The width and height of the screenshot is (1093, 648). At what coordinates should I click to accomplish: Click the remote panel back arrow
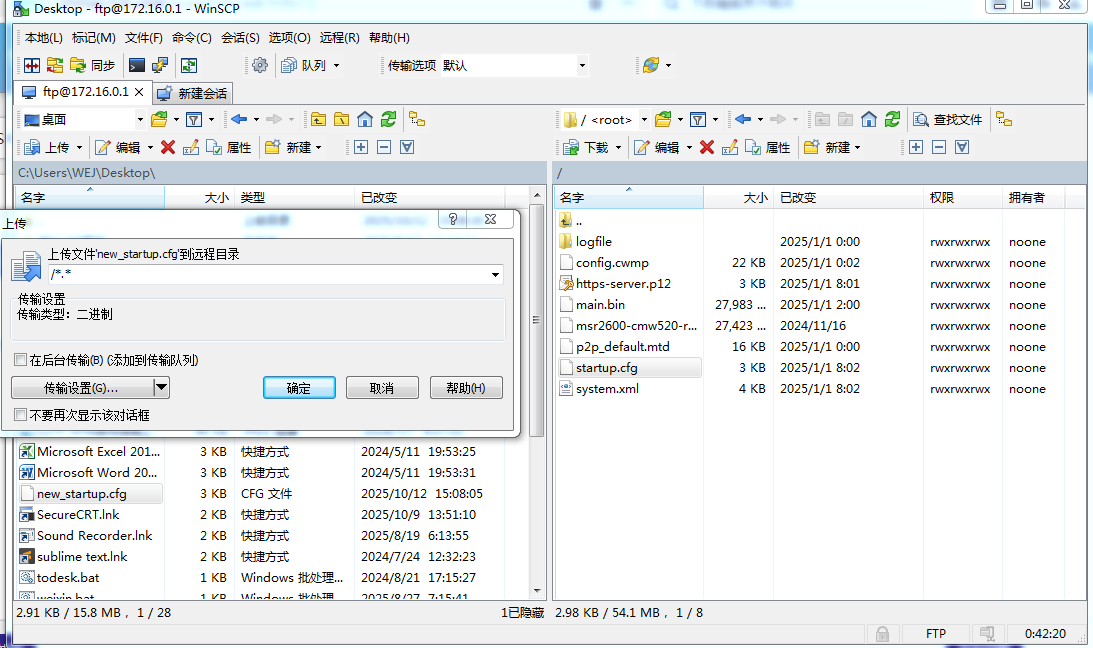[743, 119]
